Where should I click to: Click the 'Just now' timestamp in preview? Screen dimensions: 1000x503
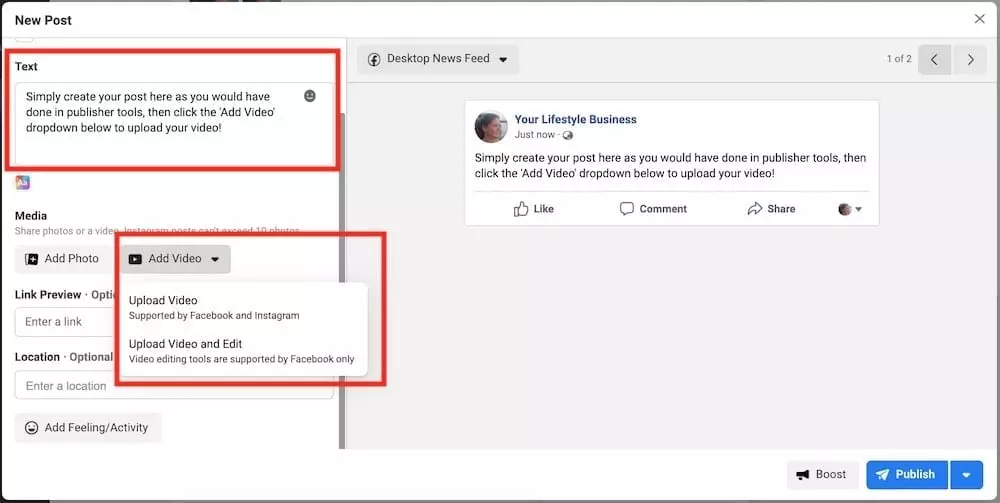click(x=534, y=135)
